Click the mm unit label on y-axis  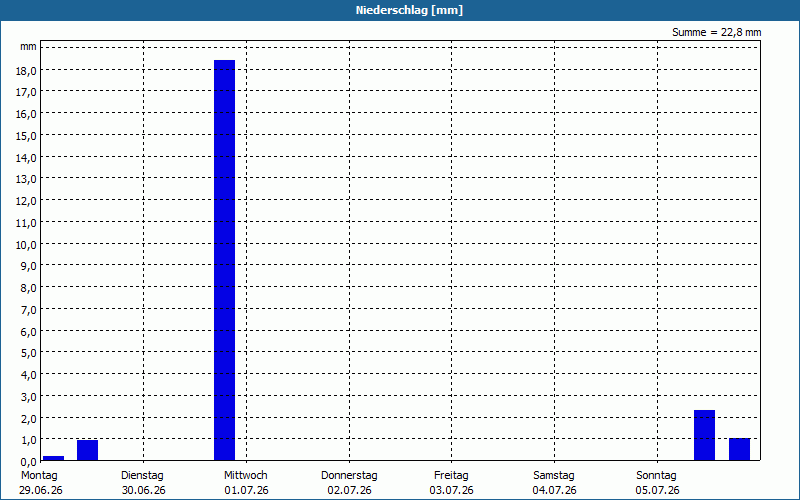pos(29,47)
